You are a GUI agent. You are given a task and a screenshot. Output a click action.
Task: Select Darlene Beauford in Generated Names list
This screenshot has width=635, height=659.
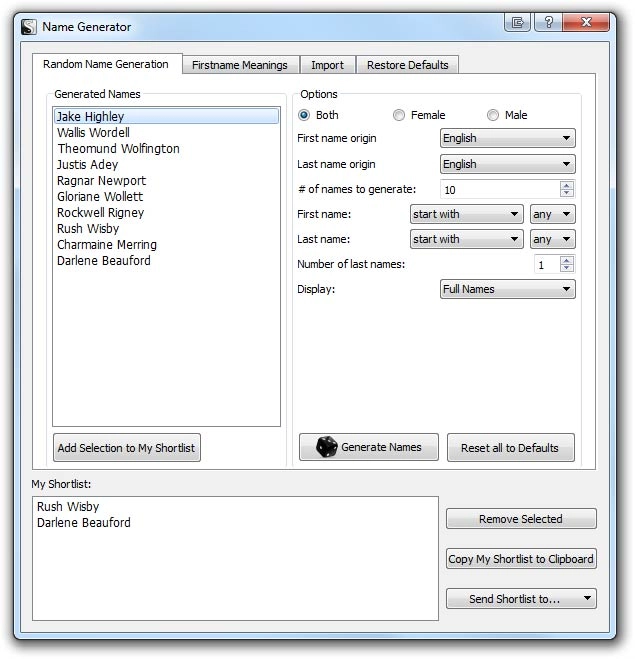tap(166, 261)
